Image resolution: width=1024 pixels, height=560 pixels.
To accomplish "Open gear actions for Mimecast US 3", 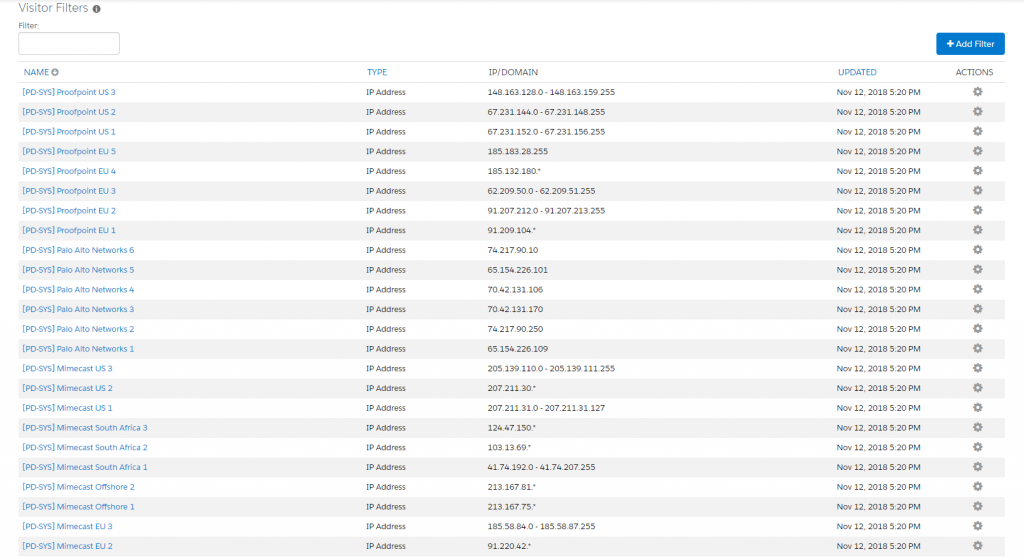I will pyautogui.click(x=977, y=368).
